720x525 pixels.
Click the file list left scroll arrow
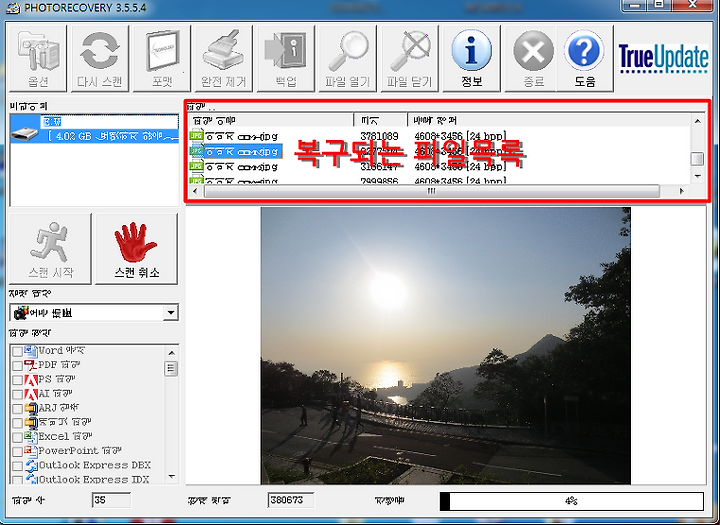(196, 191)
